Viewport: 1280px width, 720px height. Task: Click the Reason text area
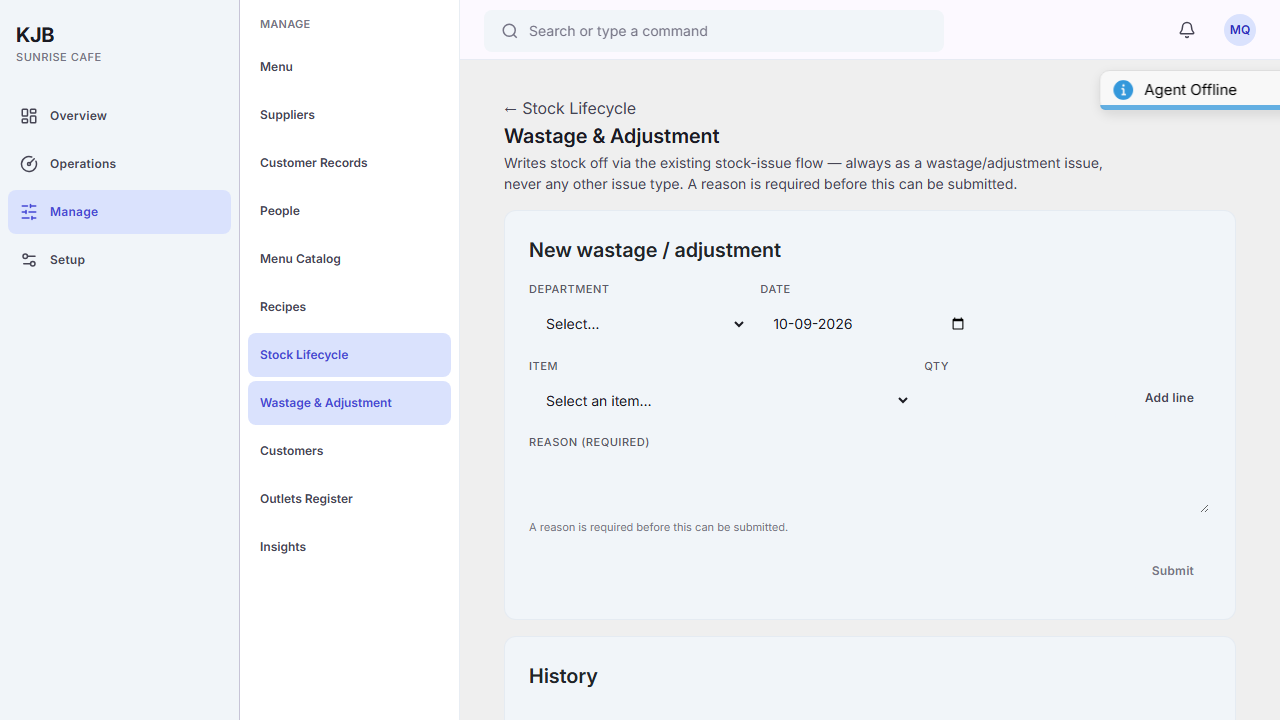click(x=869, y=486)
